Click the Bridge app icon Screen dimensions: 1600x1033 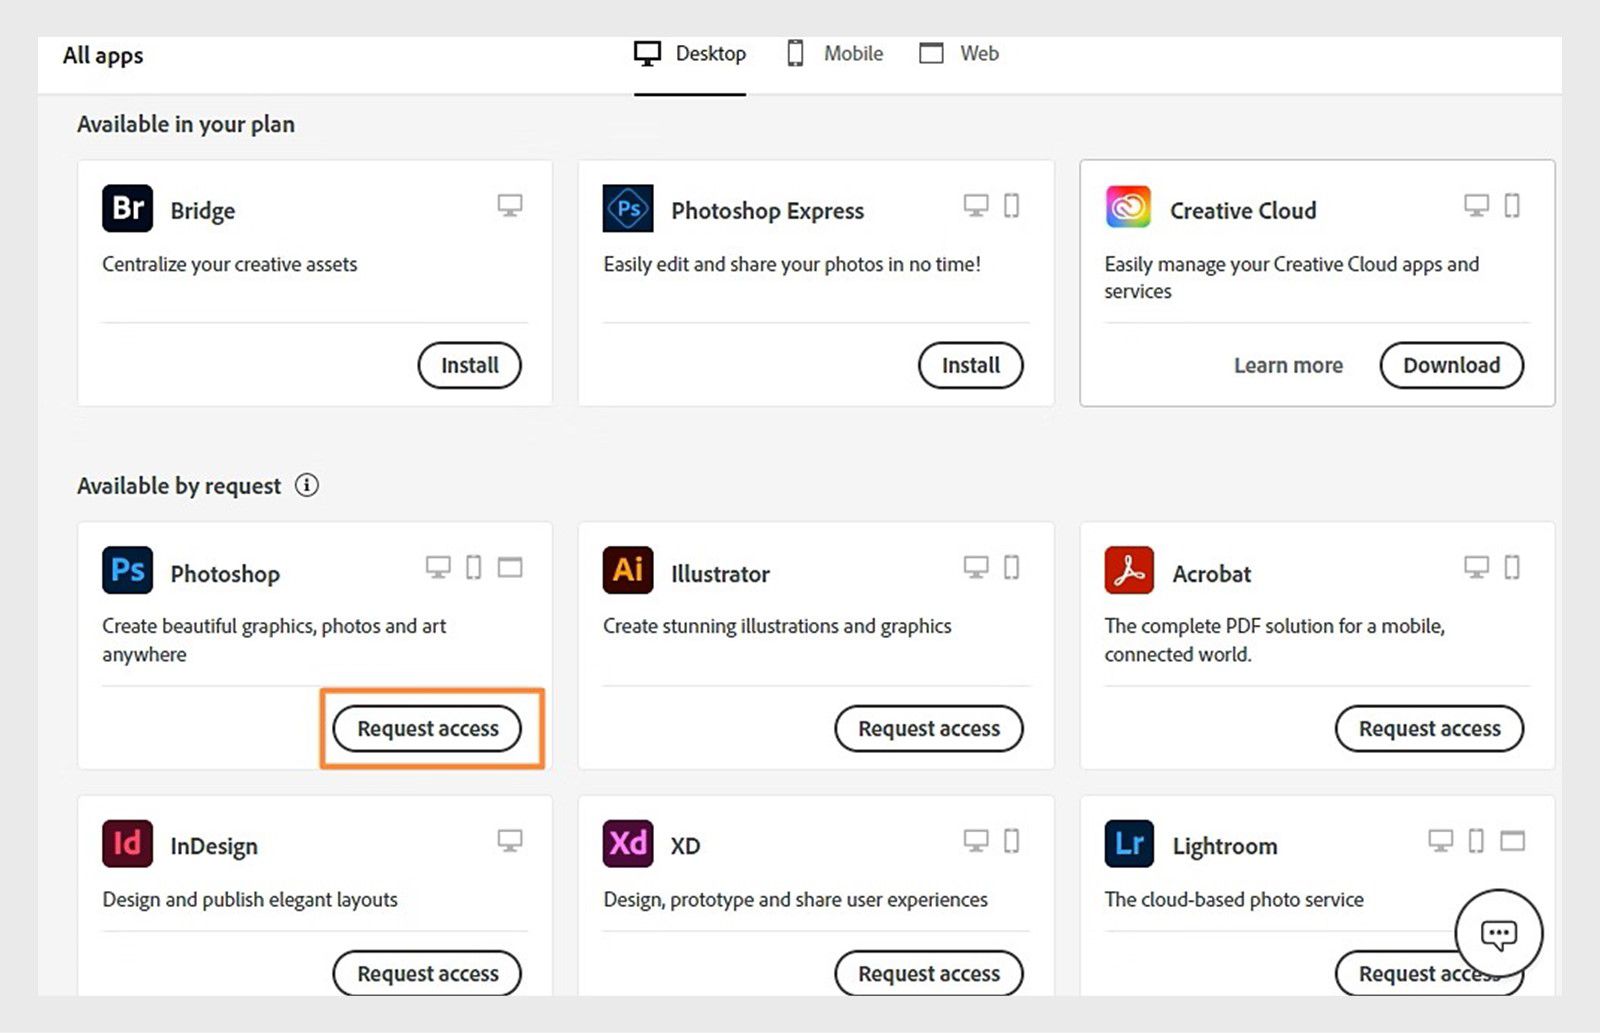click(x=127, y=208)
